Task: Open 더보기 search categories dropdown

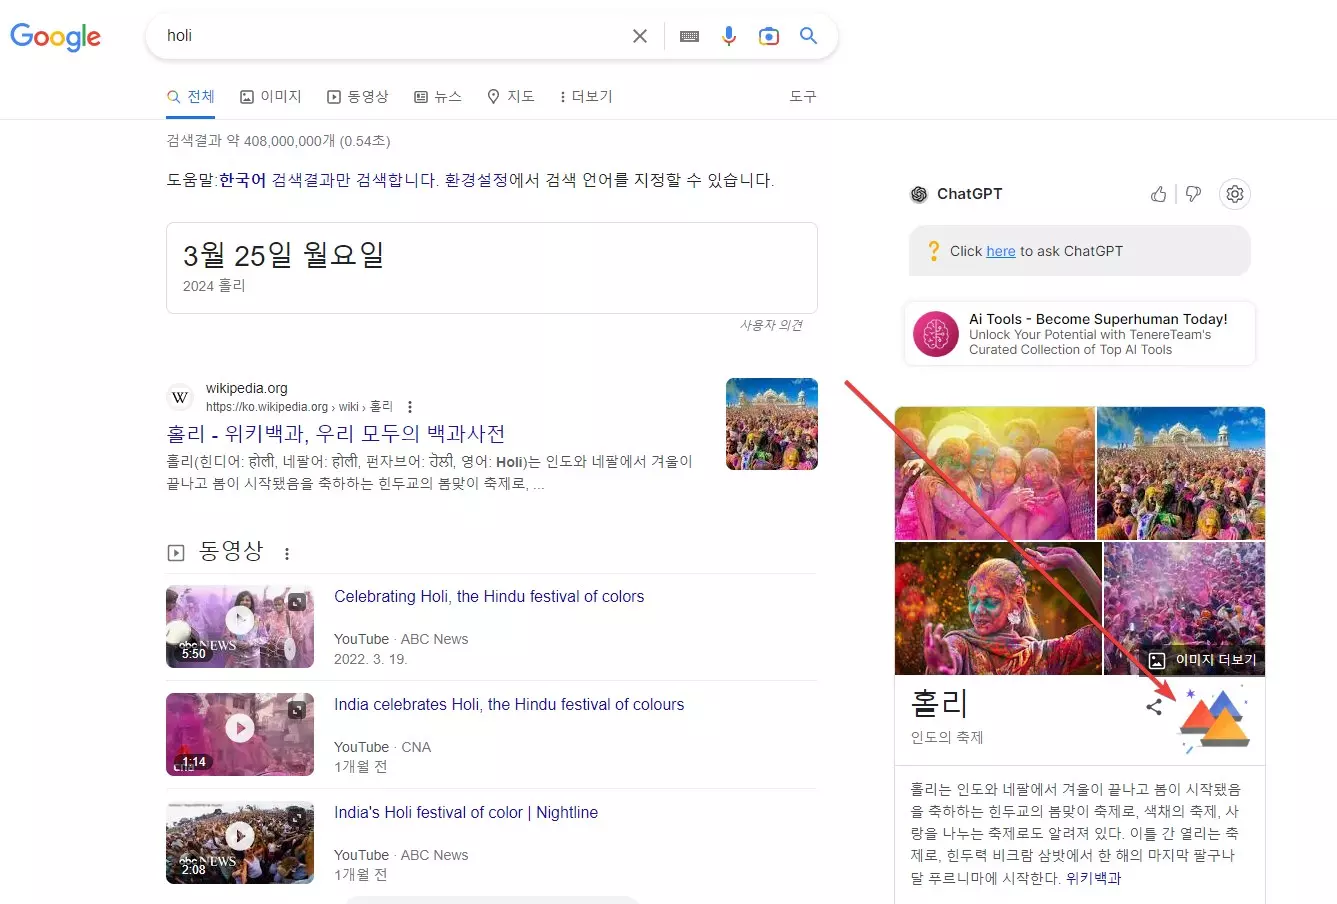Action: 586,96
